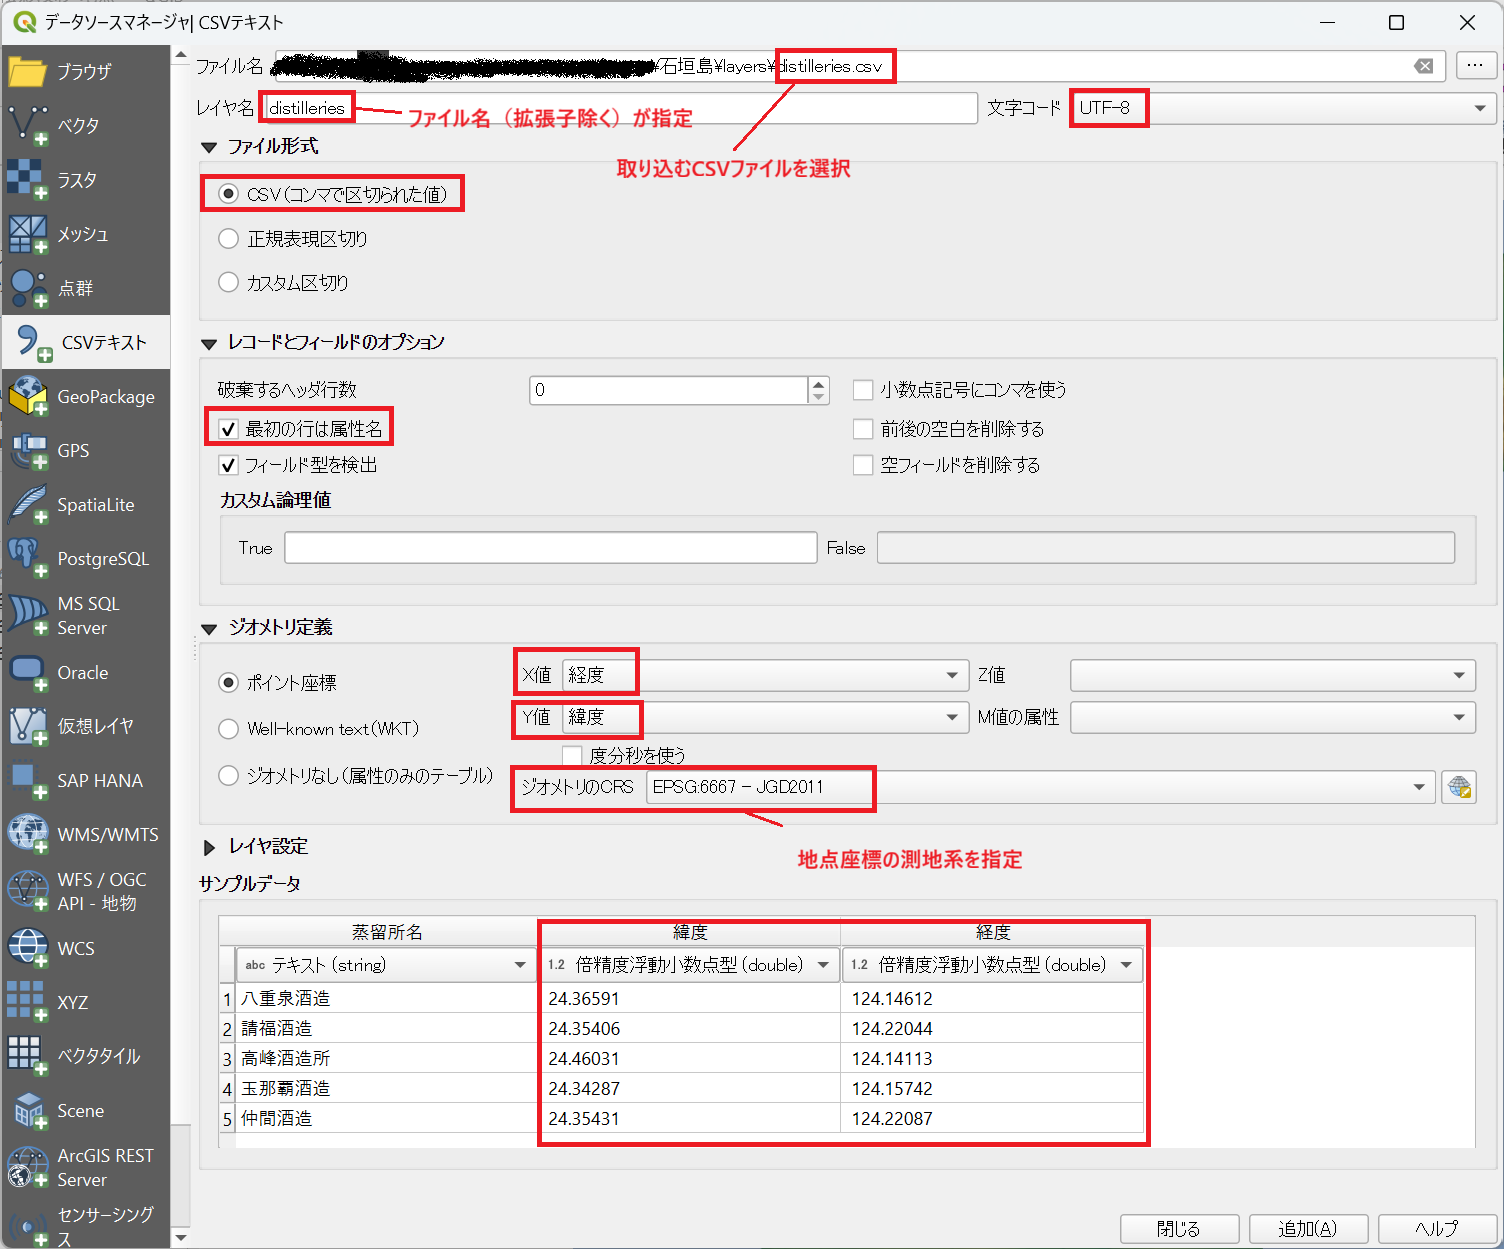Choose the WMS/WMTS globe icon

[28, 833]
